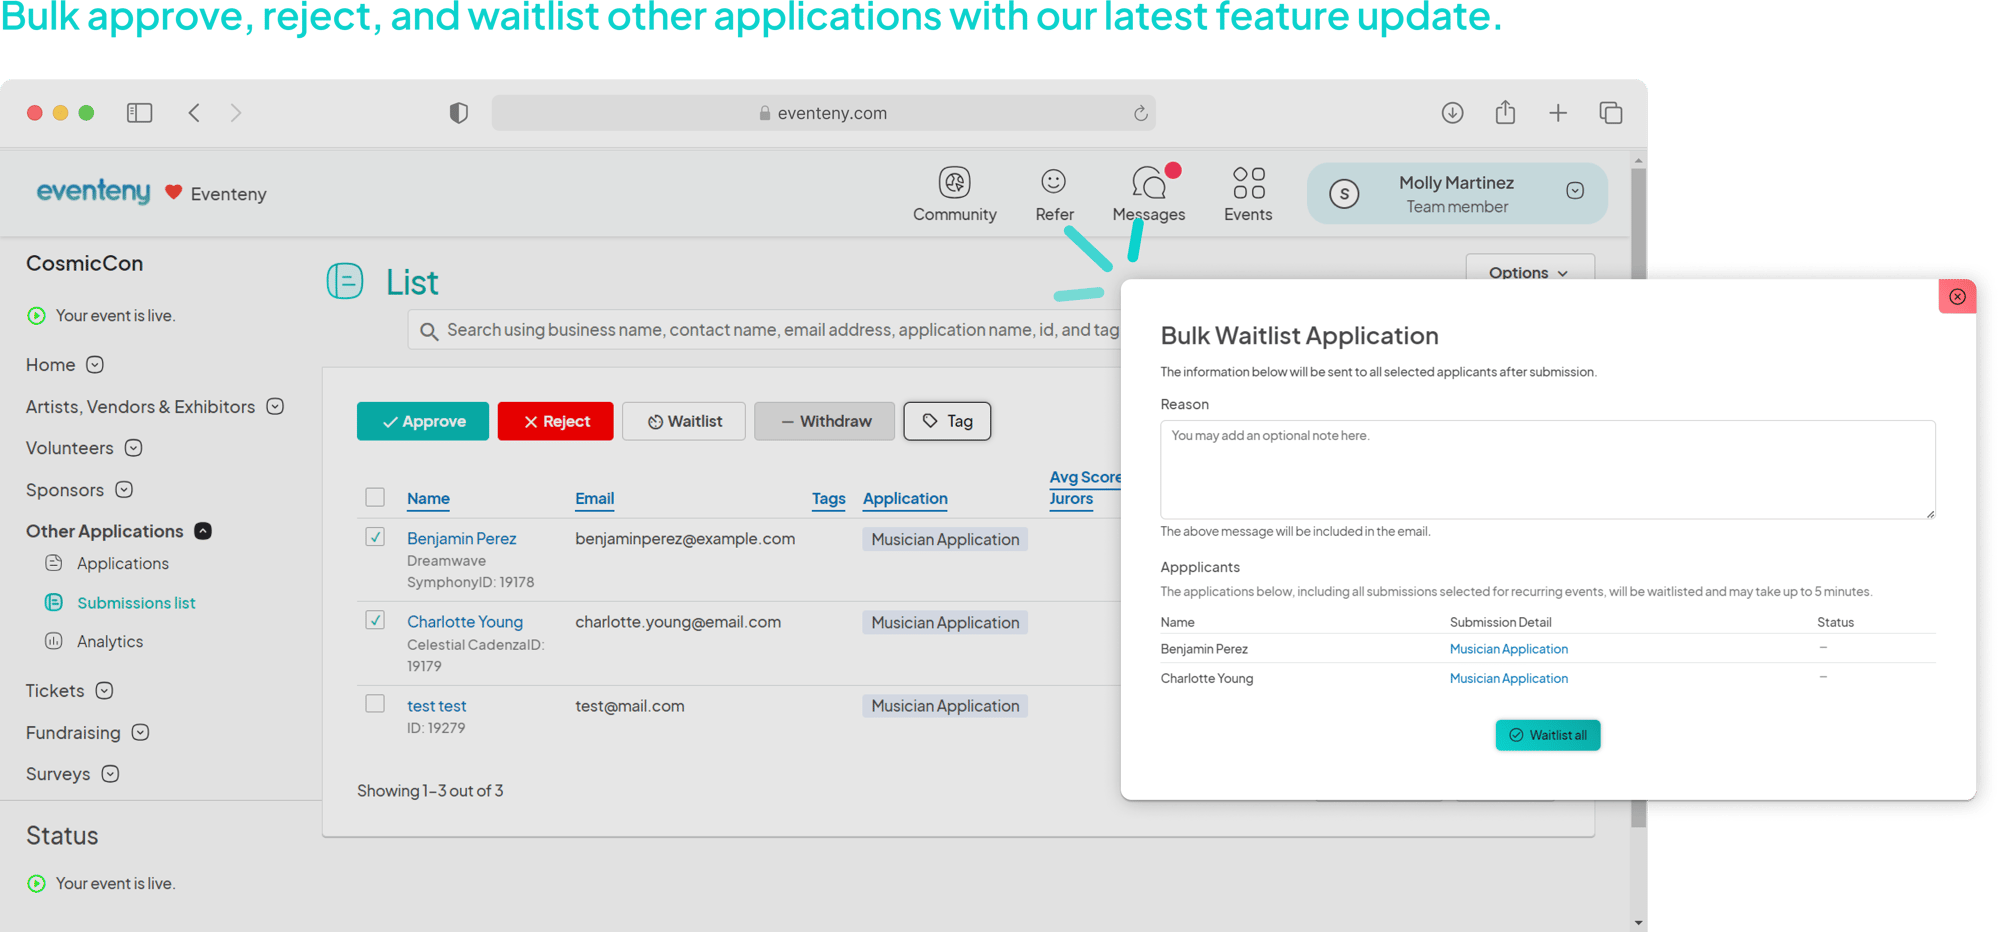Click the page vertical scrollbar down arrow

click(x=1638, y=922)
